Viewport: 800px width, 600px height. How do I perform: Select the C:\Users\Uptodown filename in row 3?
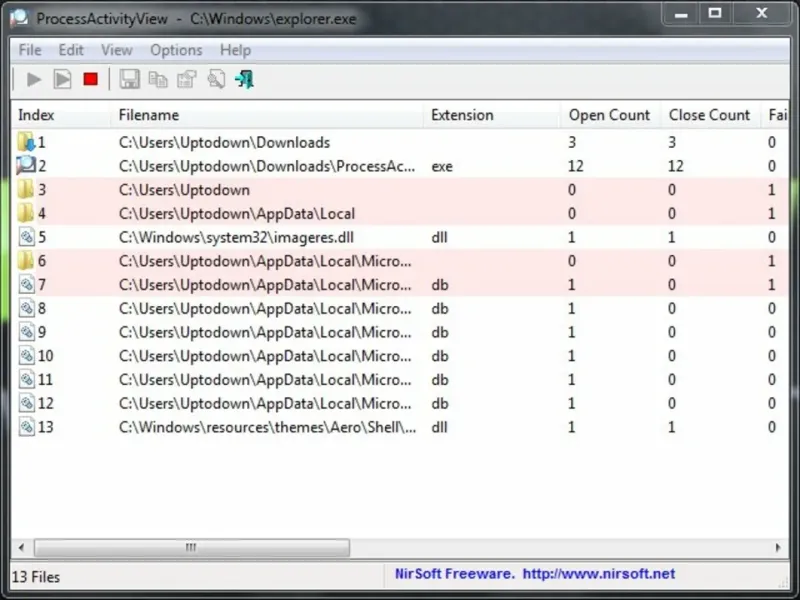tap(184, 190)
